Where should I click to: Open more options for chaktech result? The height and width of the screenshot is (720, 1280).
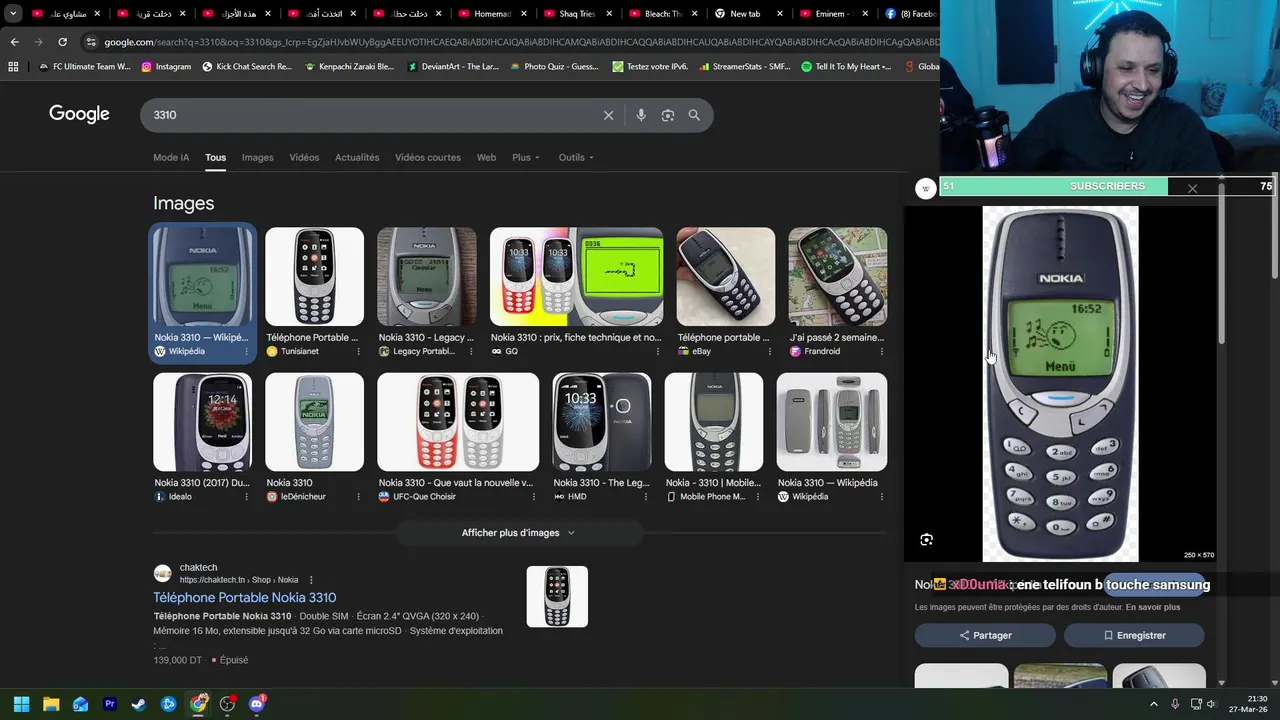click(311, 580)
